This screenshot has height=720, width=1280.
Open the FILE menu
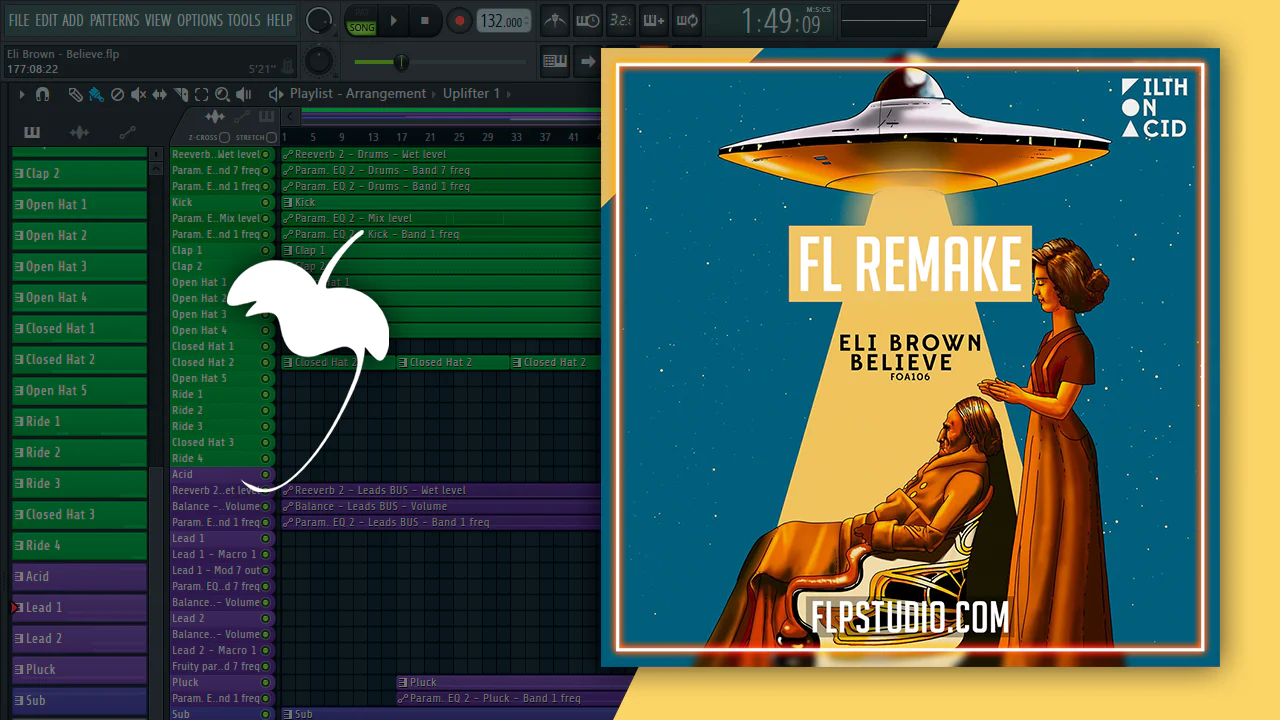point(19,20)
